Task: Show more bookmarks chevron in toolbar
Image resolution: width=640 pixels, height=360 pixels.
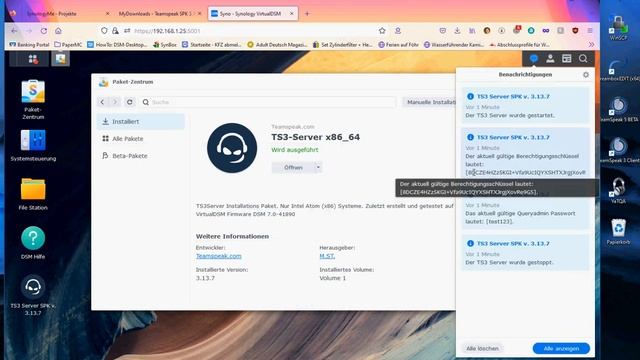Action: click(591, 44)
